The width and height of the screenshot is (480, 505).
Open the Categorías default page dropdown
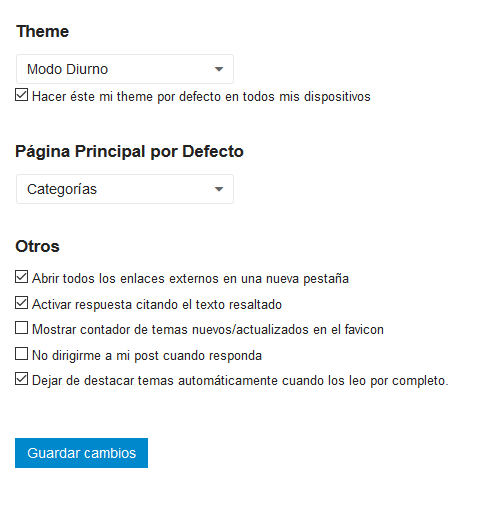click(125, 189)
